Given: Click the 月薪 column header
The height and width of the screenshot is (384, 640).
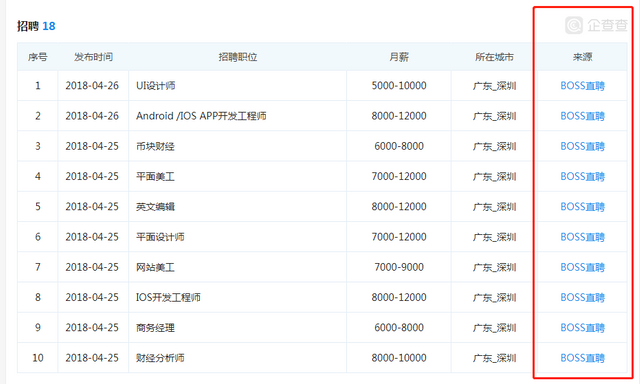Looking at the screenshot, I should pyautogui.click(x=399, y=57).
